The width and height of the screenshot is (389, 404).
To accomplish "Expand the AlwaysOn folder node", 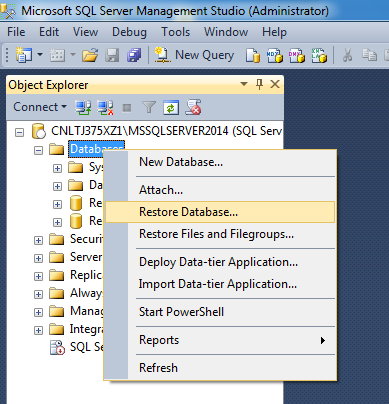I will [x=39, y=294].
